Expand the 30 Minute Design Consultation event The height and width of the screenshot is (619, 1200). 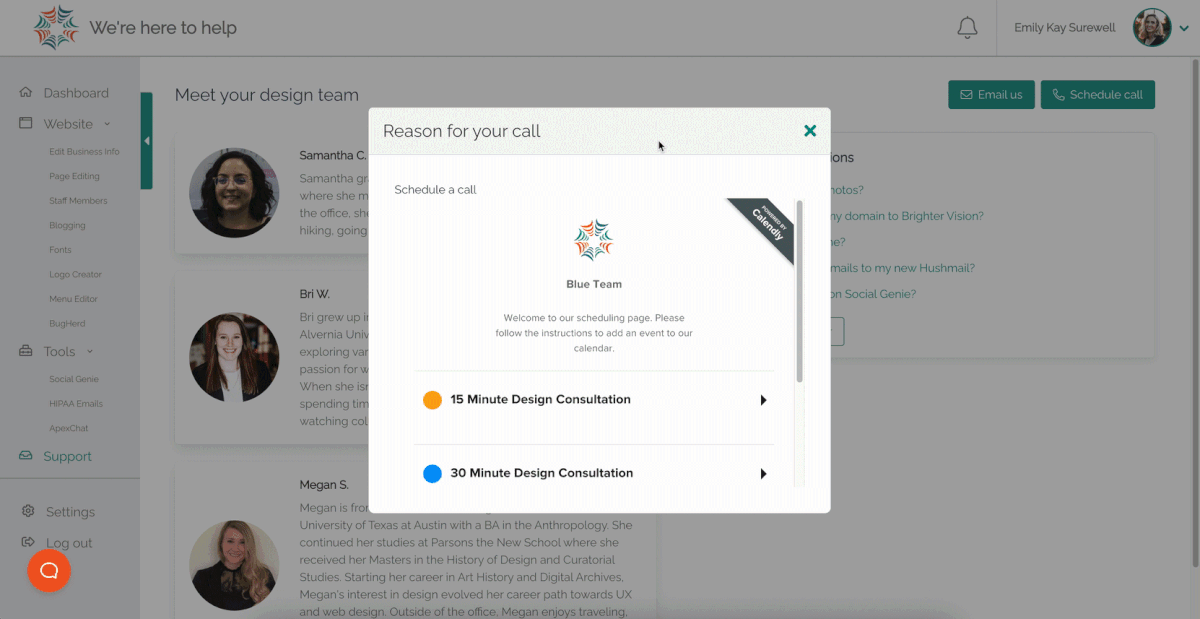pyautogui.click(x=764, y=473)
